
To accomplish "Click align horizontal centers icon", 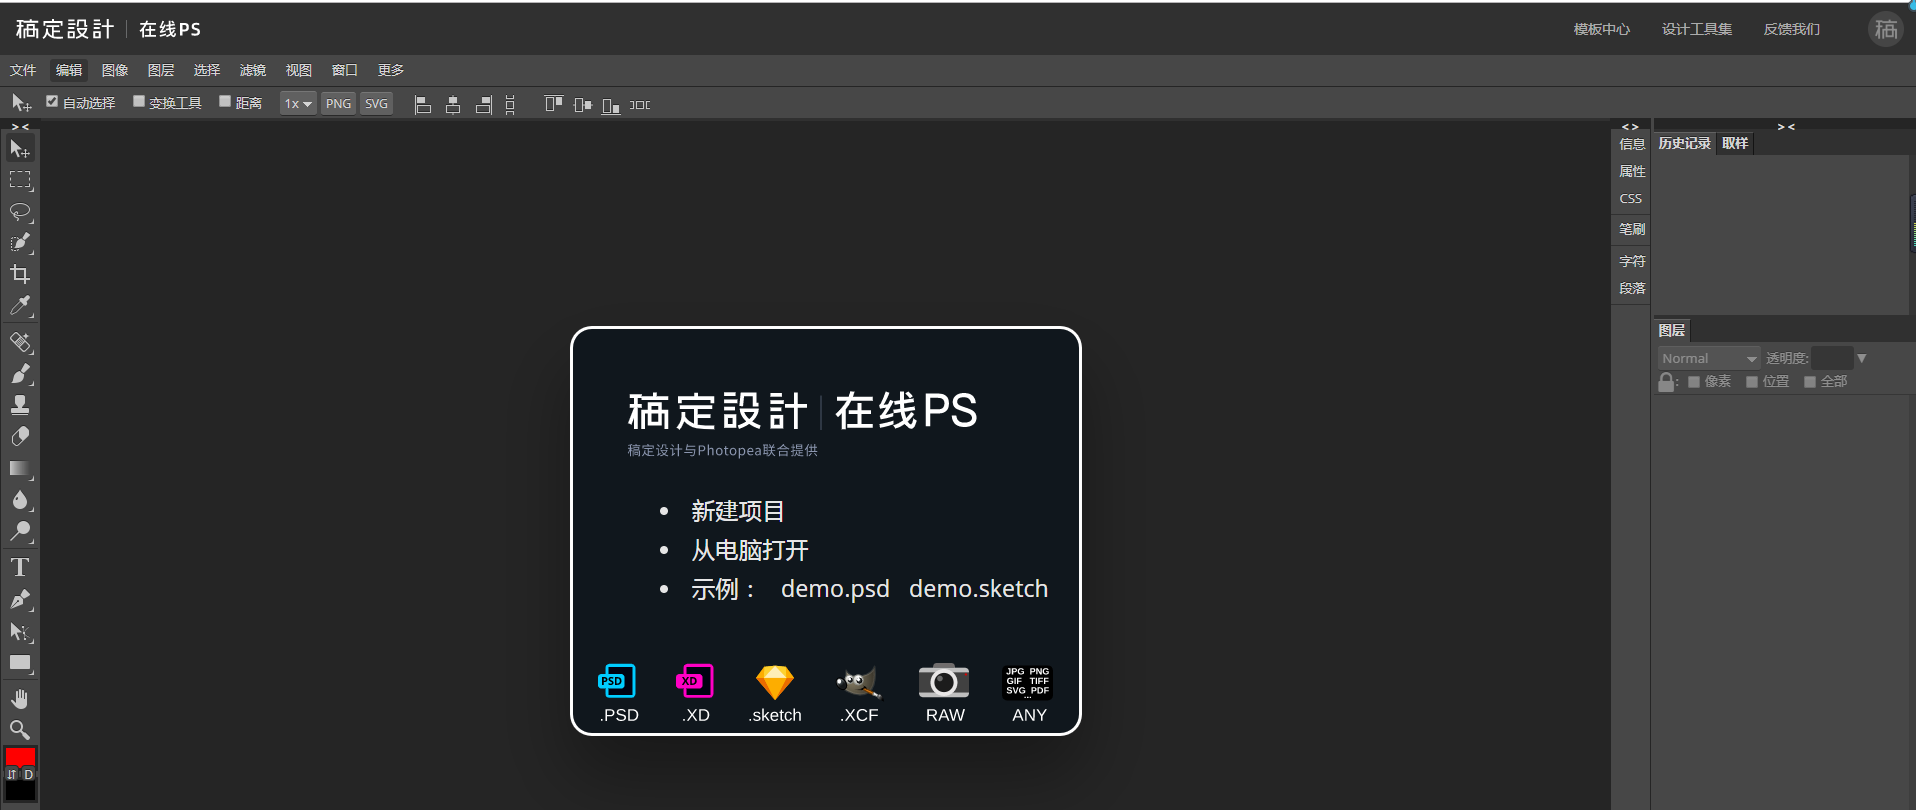I will tap(453, 104).
